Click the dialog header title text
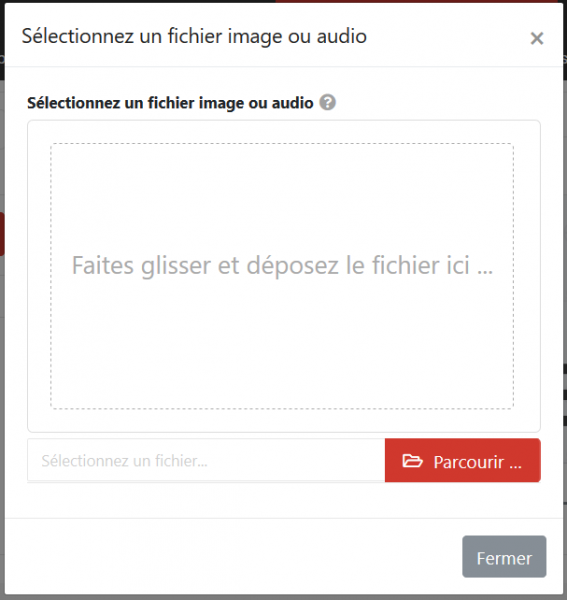This screenshot has height=600, width=567. pyautogui.click(x=194, y=36)
